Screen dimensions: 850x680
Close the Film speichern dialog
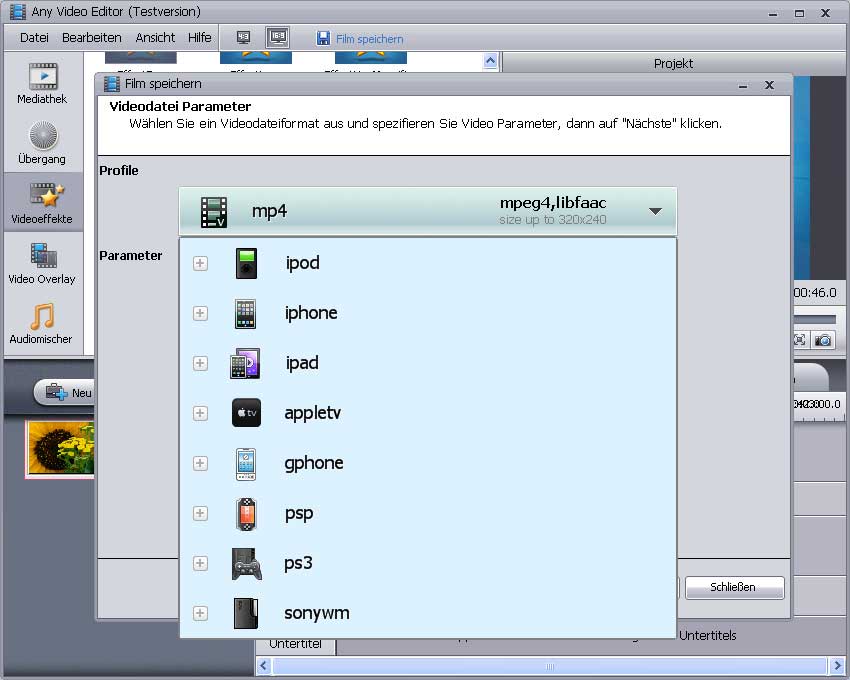pos(769,85)
